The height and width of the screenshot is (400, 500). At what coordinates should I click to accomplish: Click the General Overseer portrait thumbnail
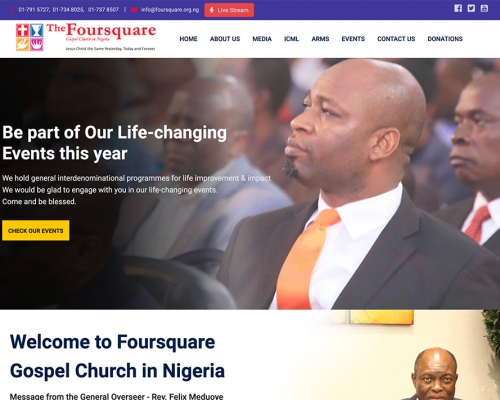(435, 373)
